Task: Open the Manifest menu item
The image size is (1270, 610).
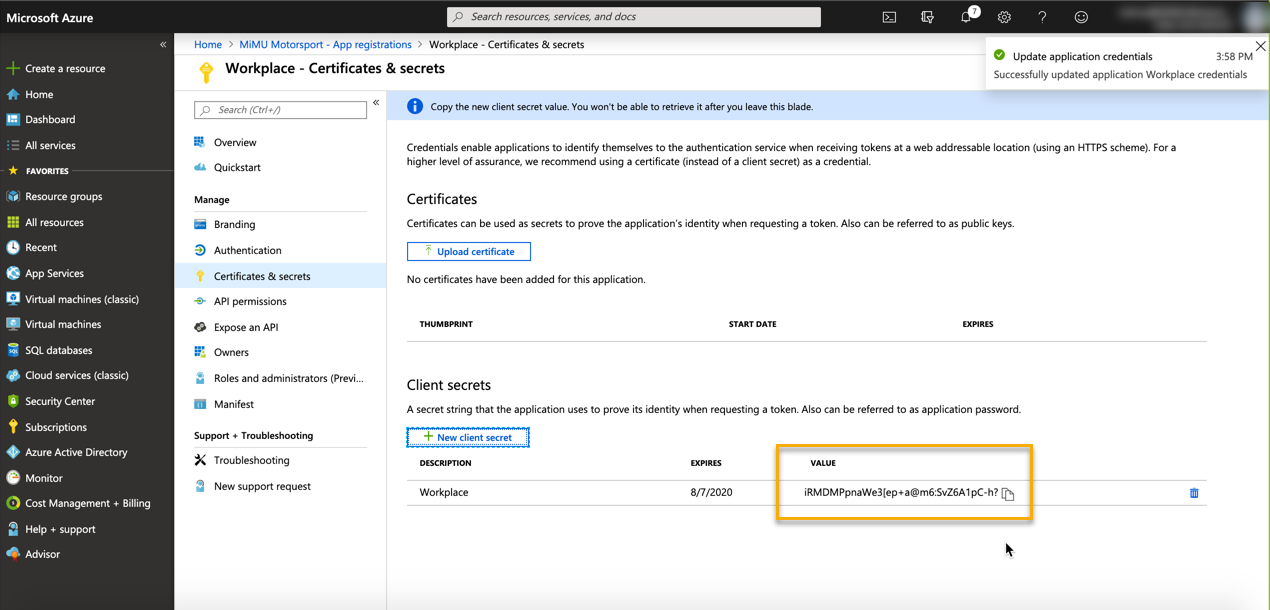Action: click(x=234, y=404)
